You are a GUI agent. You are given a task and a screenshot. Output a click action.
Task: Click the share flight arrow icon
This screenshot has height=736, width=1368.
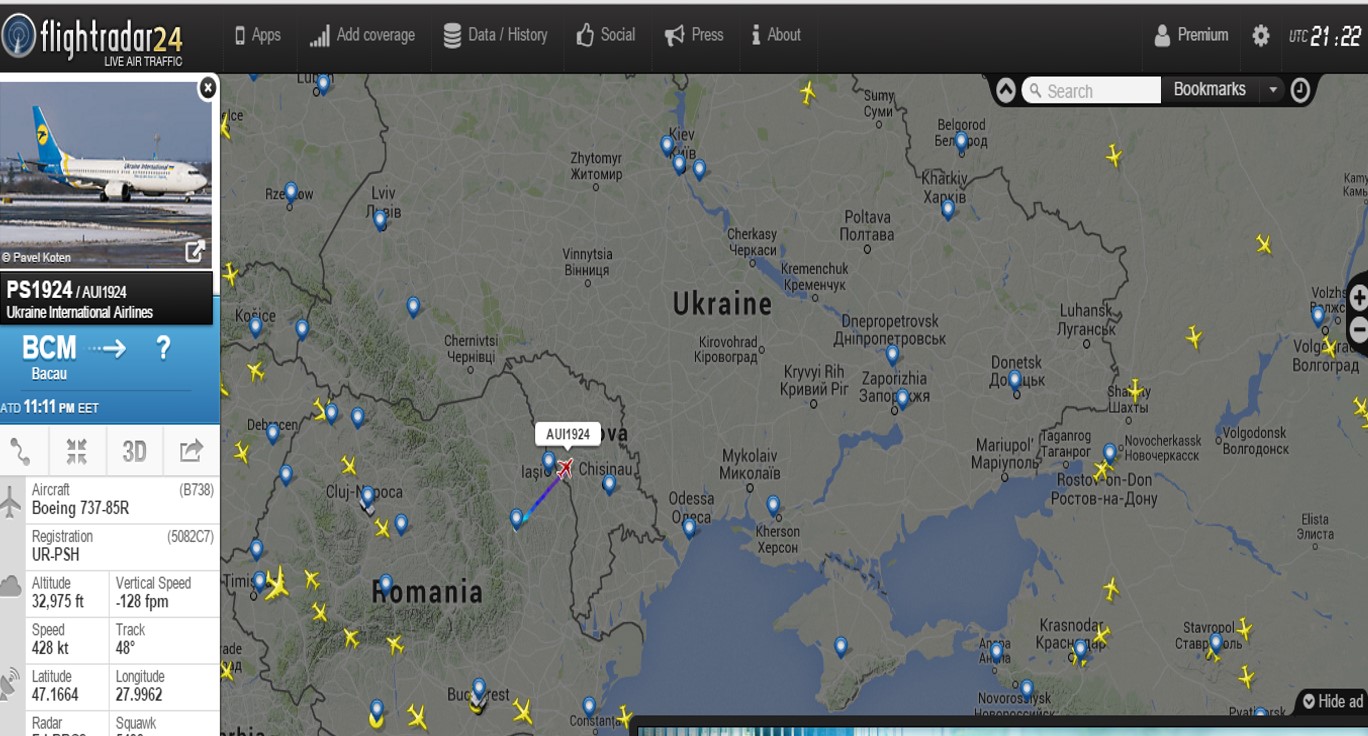click(x=191, y=451)
